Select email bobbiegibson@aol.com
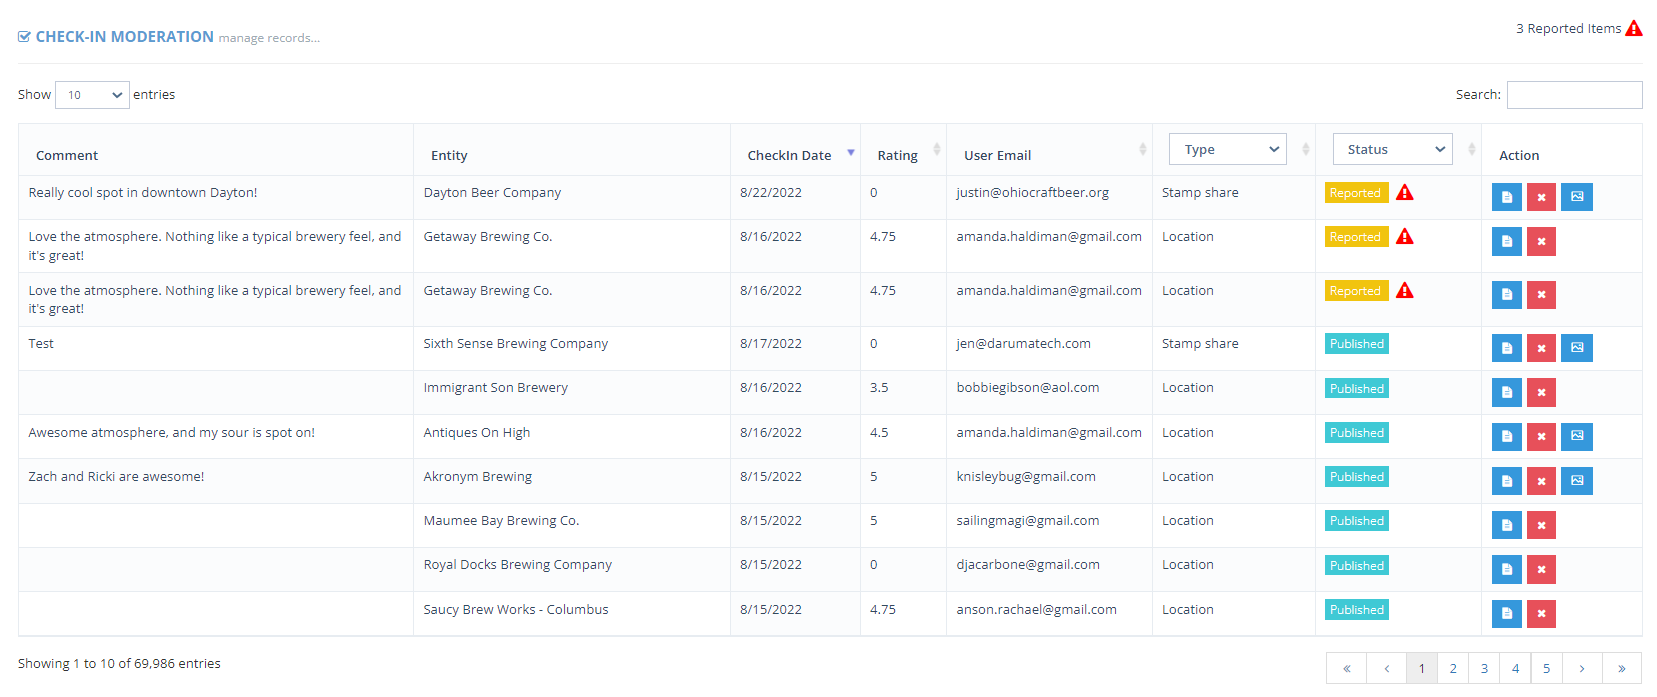This screenshot has height=697, width=1657. (1027, 387)
